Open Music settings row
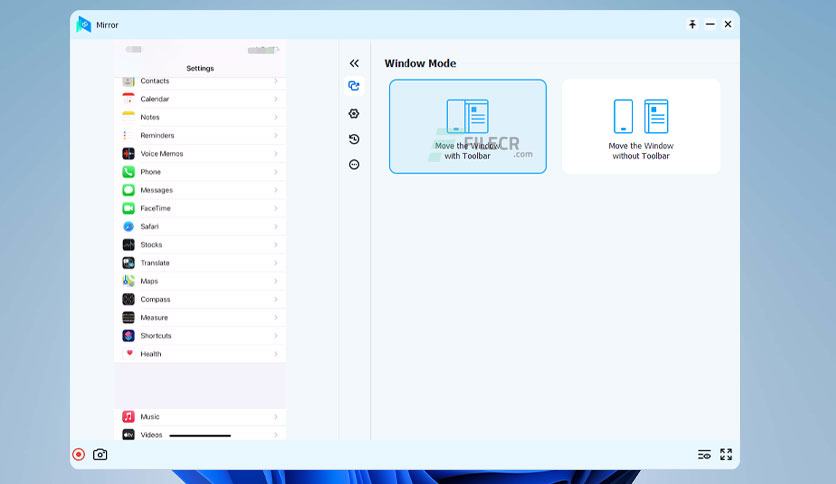The height and width of the screenshot is (484, 836). [x=200, y=417]
